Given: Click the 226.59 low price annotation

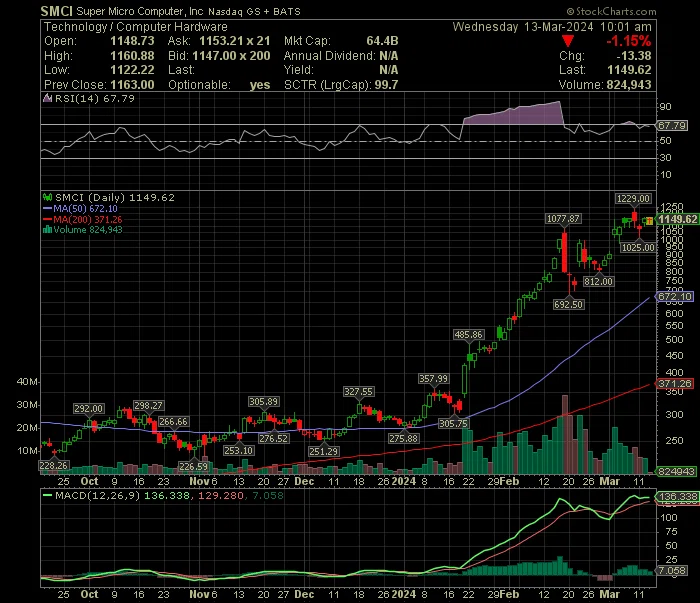Looking at the screenshot, I should (x=193, y=467).
